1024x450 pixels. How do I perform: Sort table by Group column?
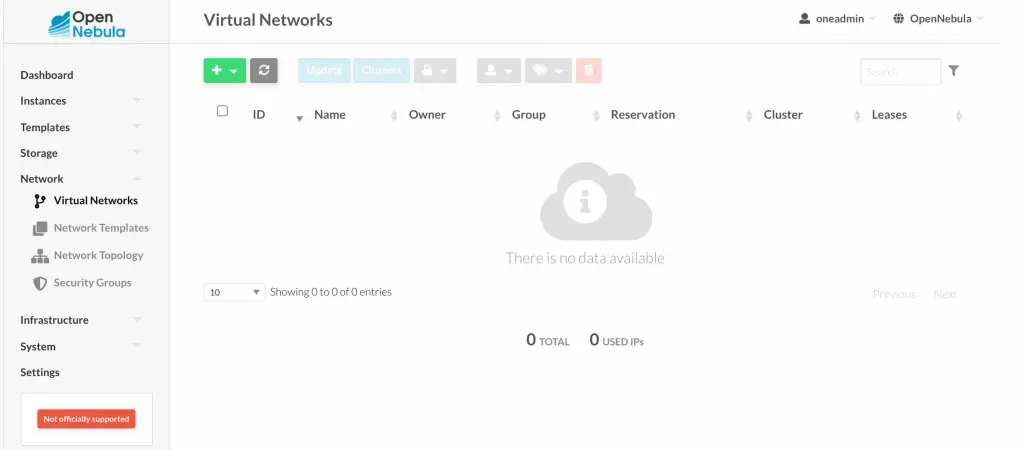tap(528, 115)
